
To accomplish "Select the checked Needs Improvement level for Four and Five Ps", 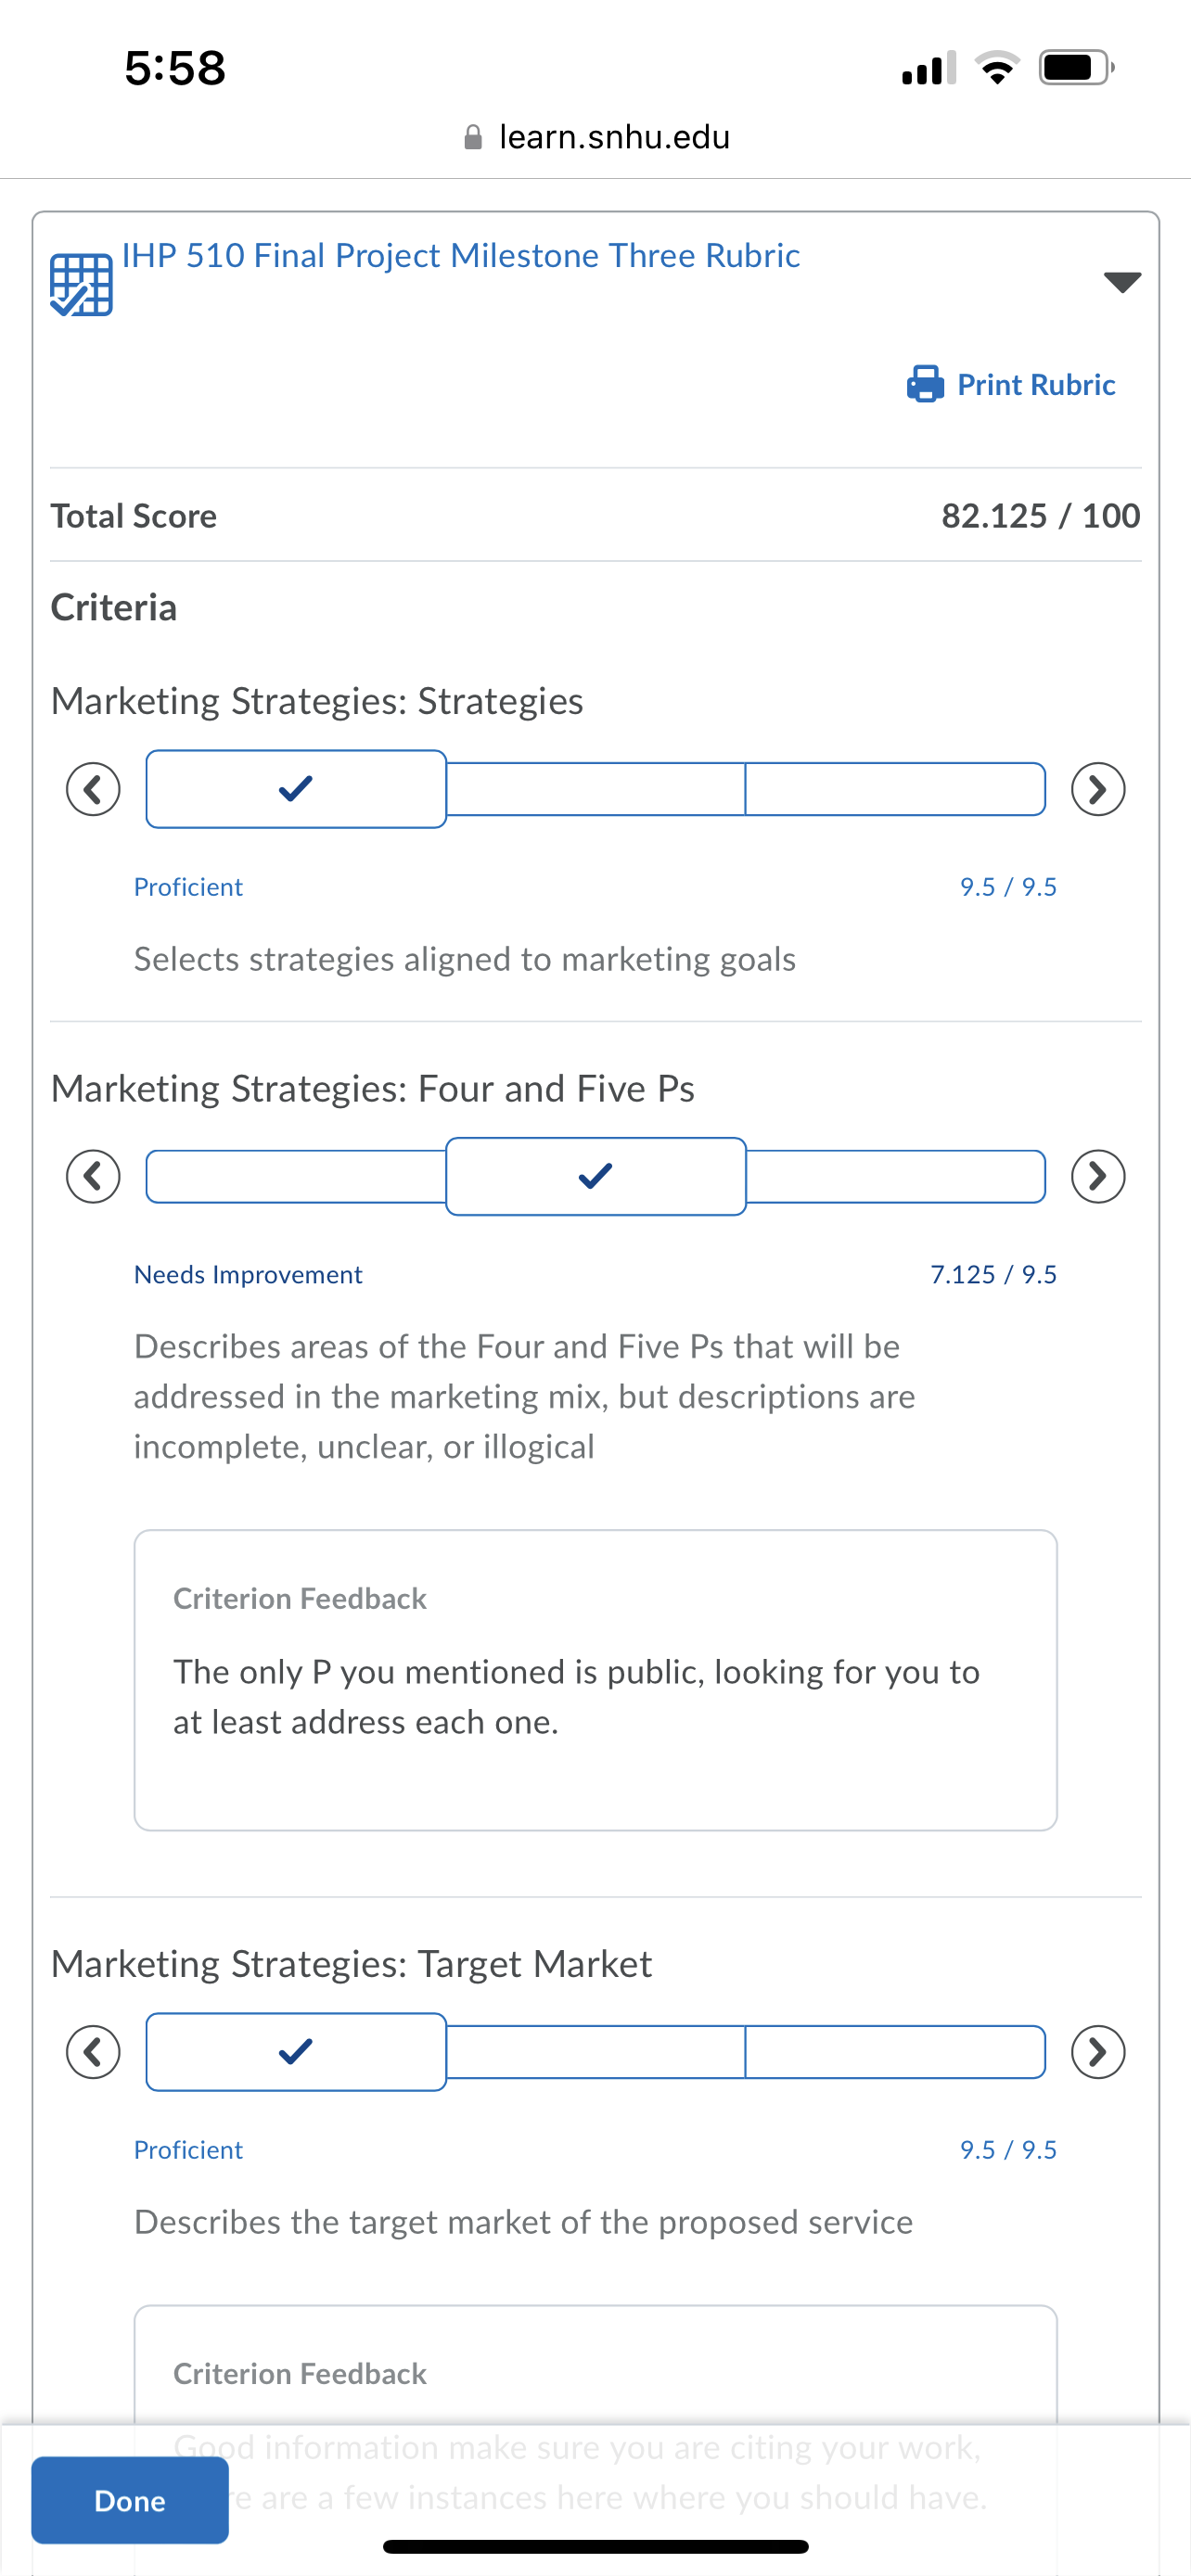I will point(596,1176).
